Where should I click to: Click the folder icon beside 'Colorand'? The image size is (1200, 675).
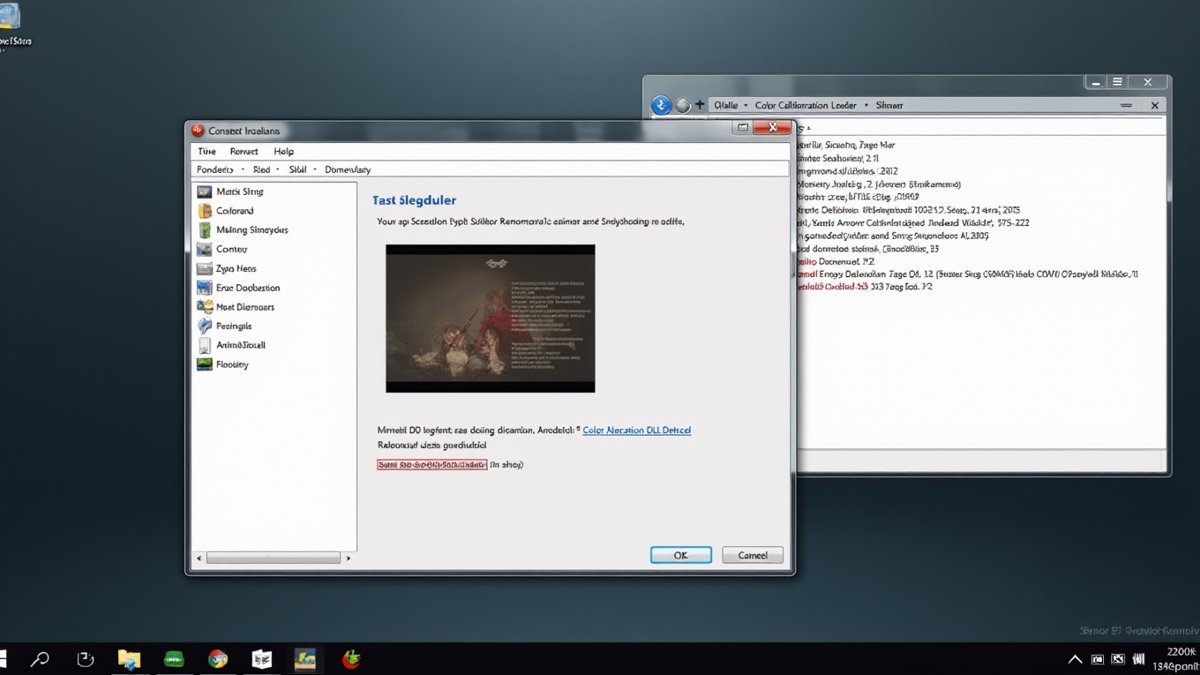[203, 211]
